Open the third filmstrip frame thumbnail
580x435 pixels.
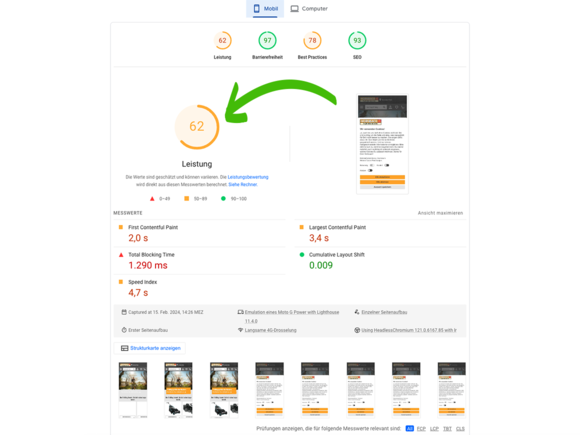pos(224,390)
